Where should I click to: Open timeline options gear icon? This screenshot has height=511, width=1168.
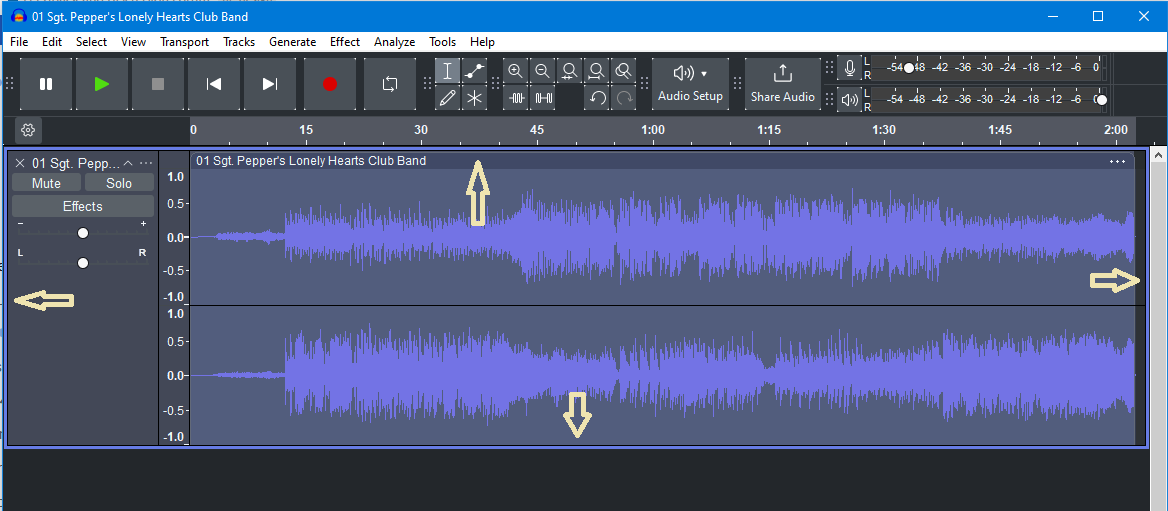click(28, 130)
